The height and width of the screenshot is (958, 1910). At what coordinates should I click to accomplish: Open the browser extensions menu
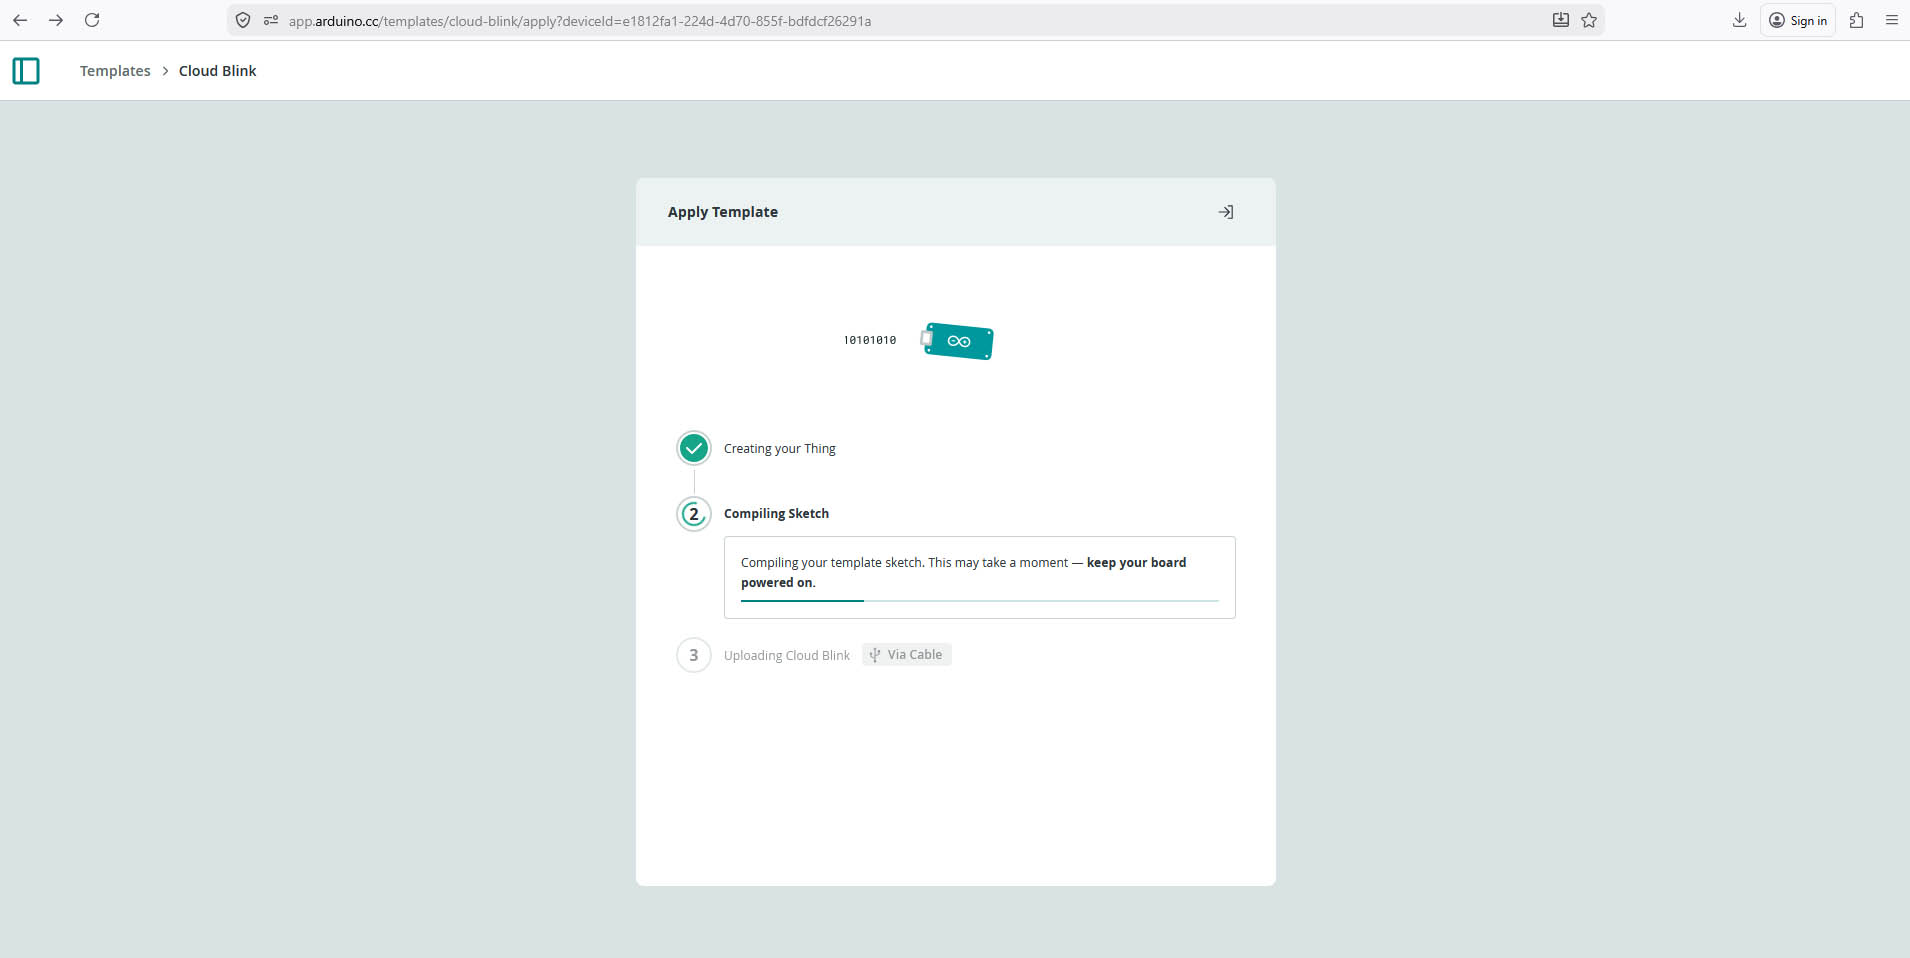click(1857, 20)
